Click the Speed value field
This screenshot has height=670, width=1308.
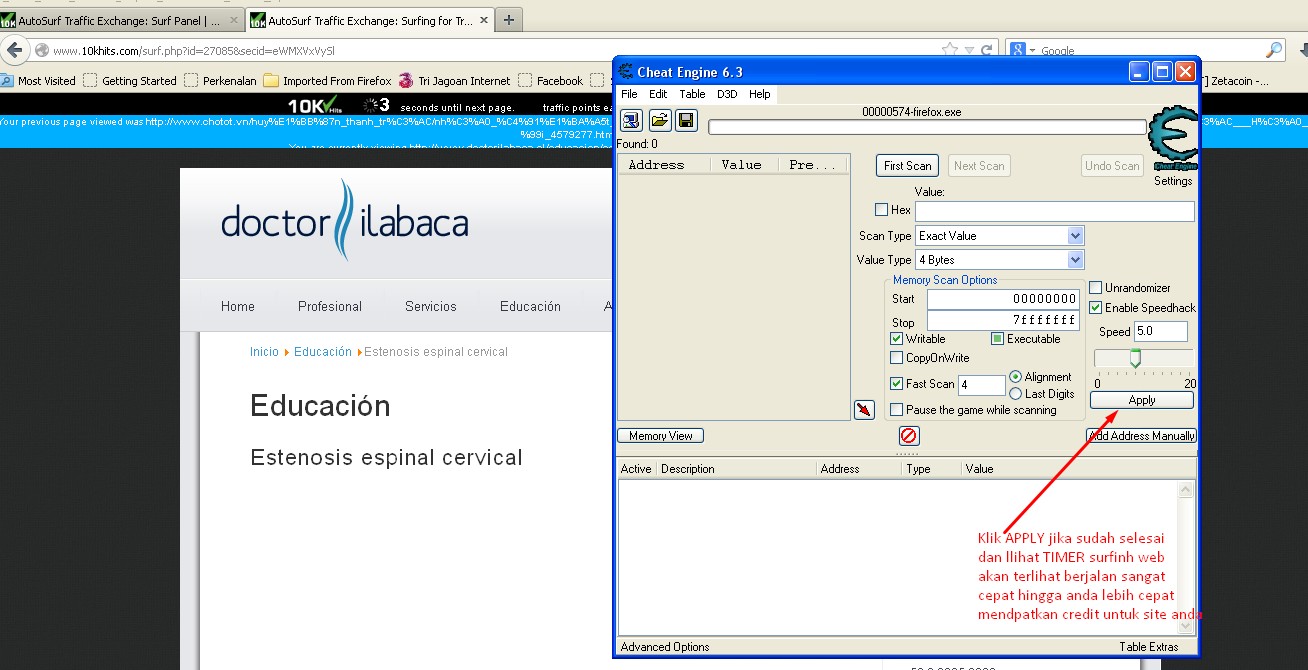click(x=1161, y=331)
